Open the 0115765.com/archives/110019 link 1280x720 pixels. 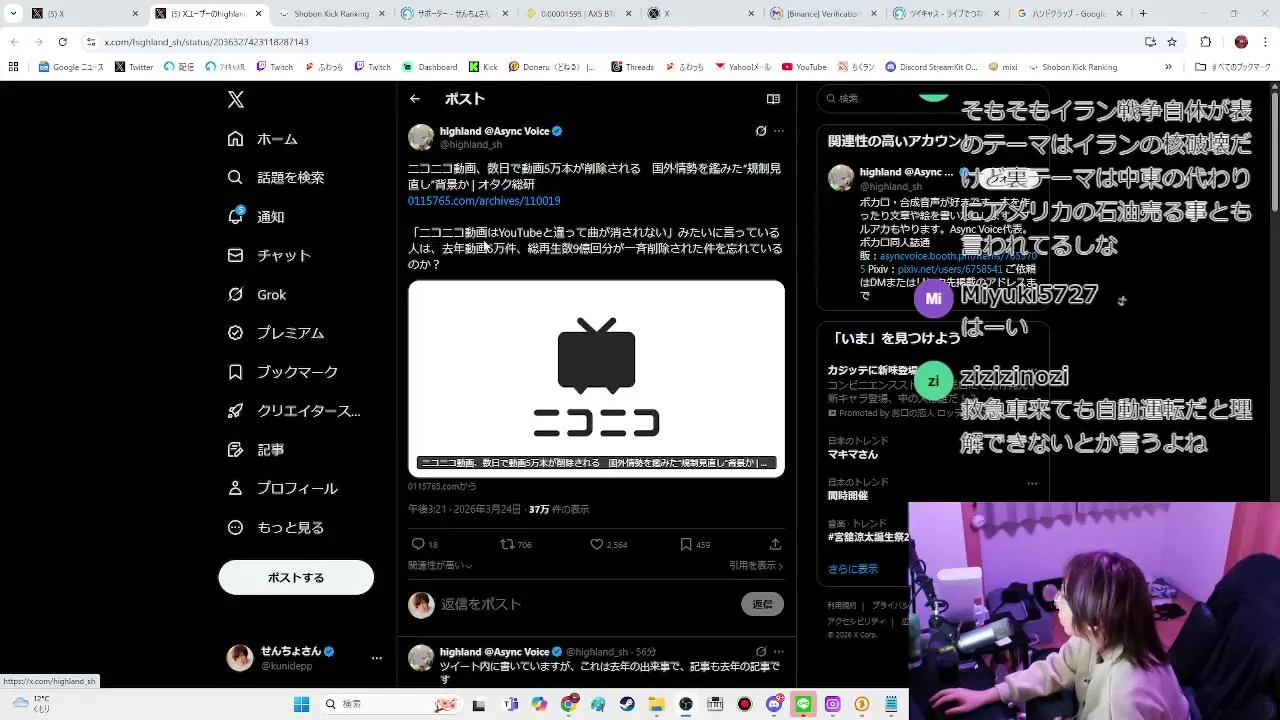tap(484, 201)
